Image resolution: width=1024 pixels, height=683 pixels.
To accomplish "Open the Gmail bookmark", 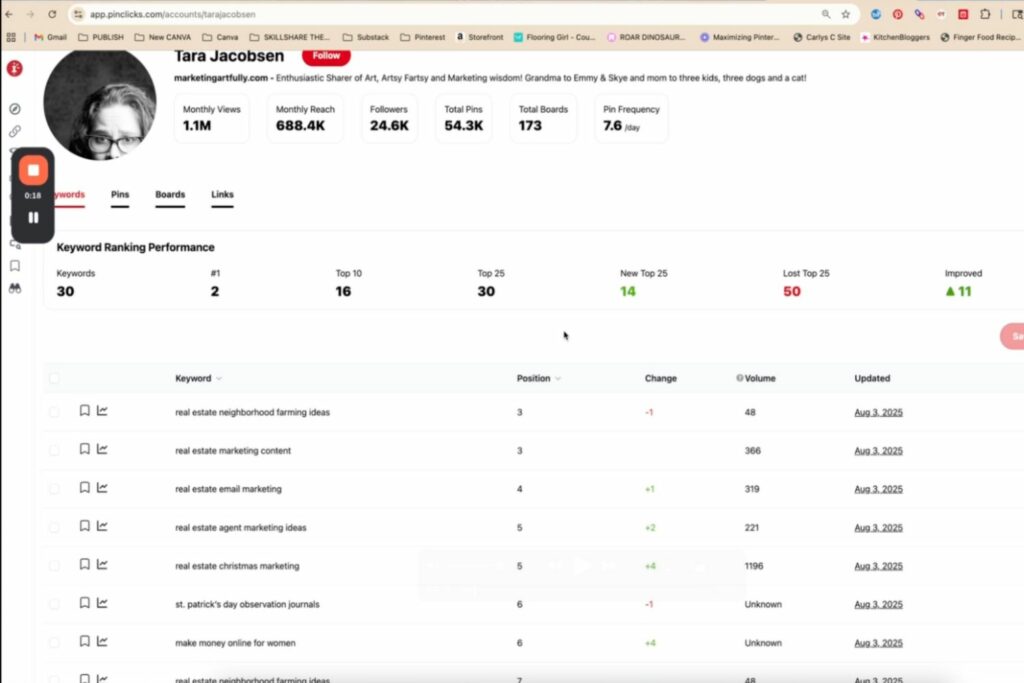I will 50,37.
